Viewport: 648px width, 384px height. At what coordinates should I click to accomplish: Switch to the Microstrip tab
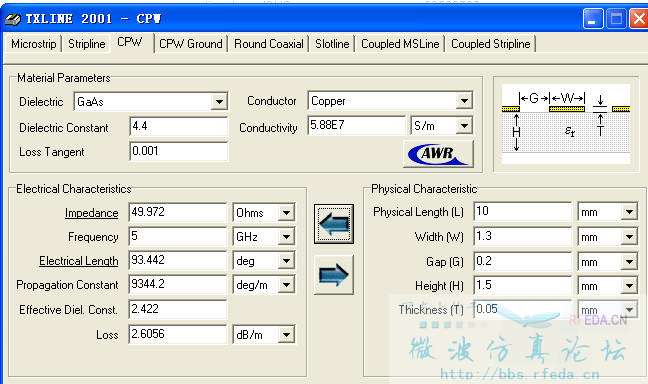point(34,44)
